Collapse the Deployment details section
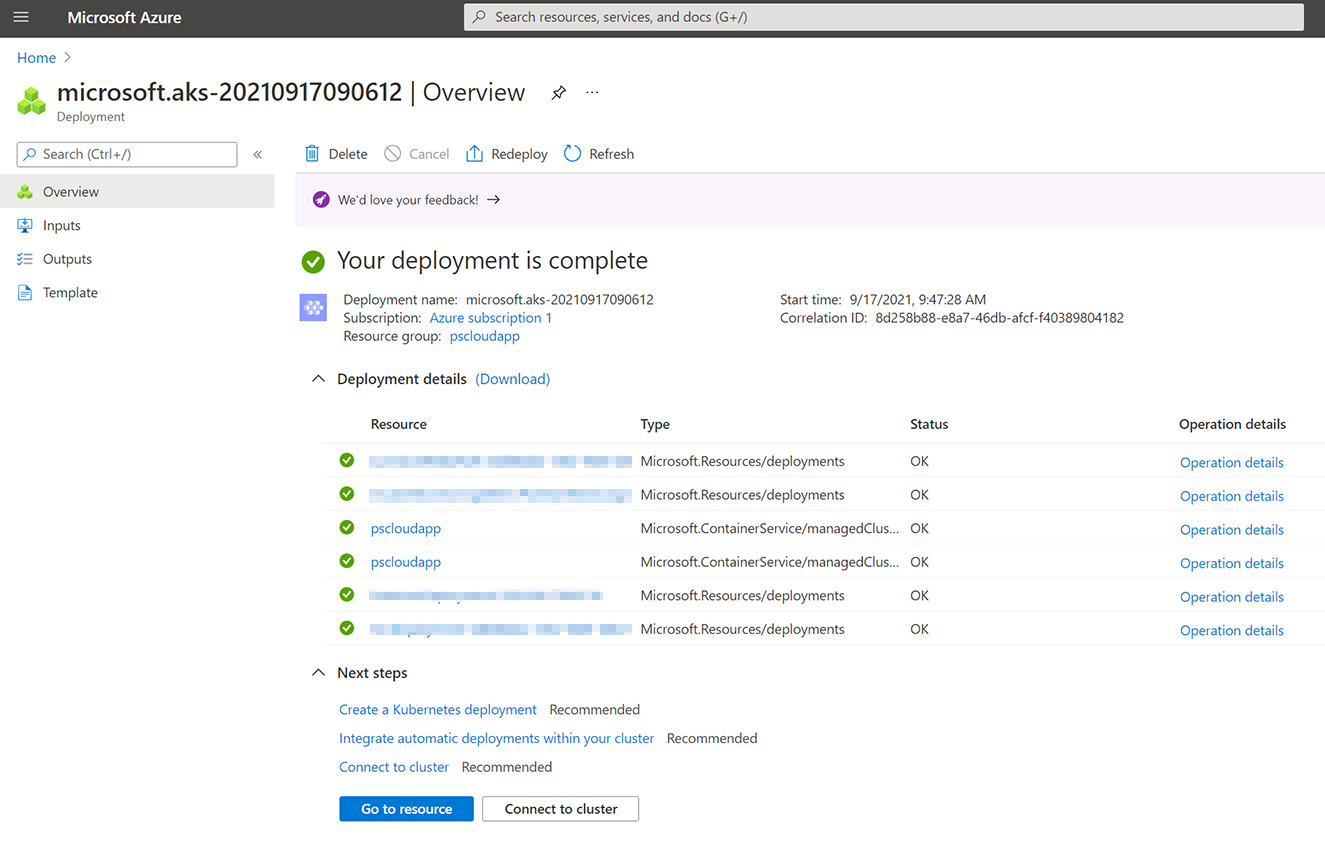 [318, 379]
